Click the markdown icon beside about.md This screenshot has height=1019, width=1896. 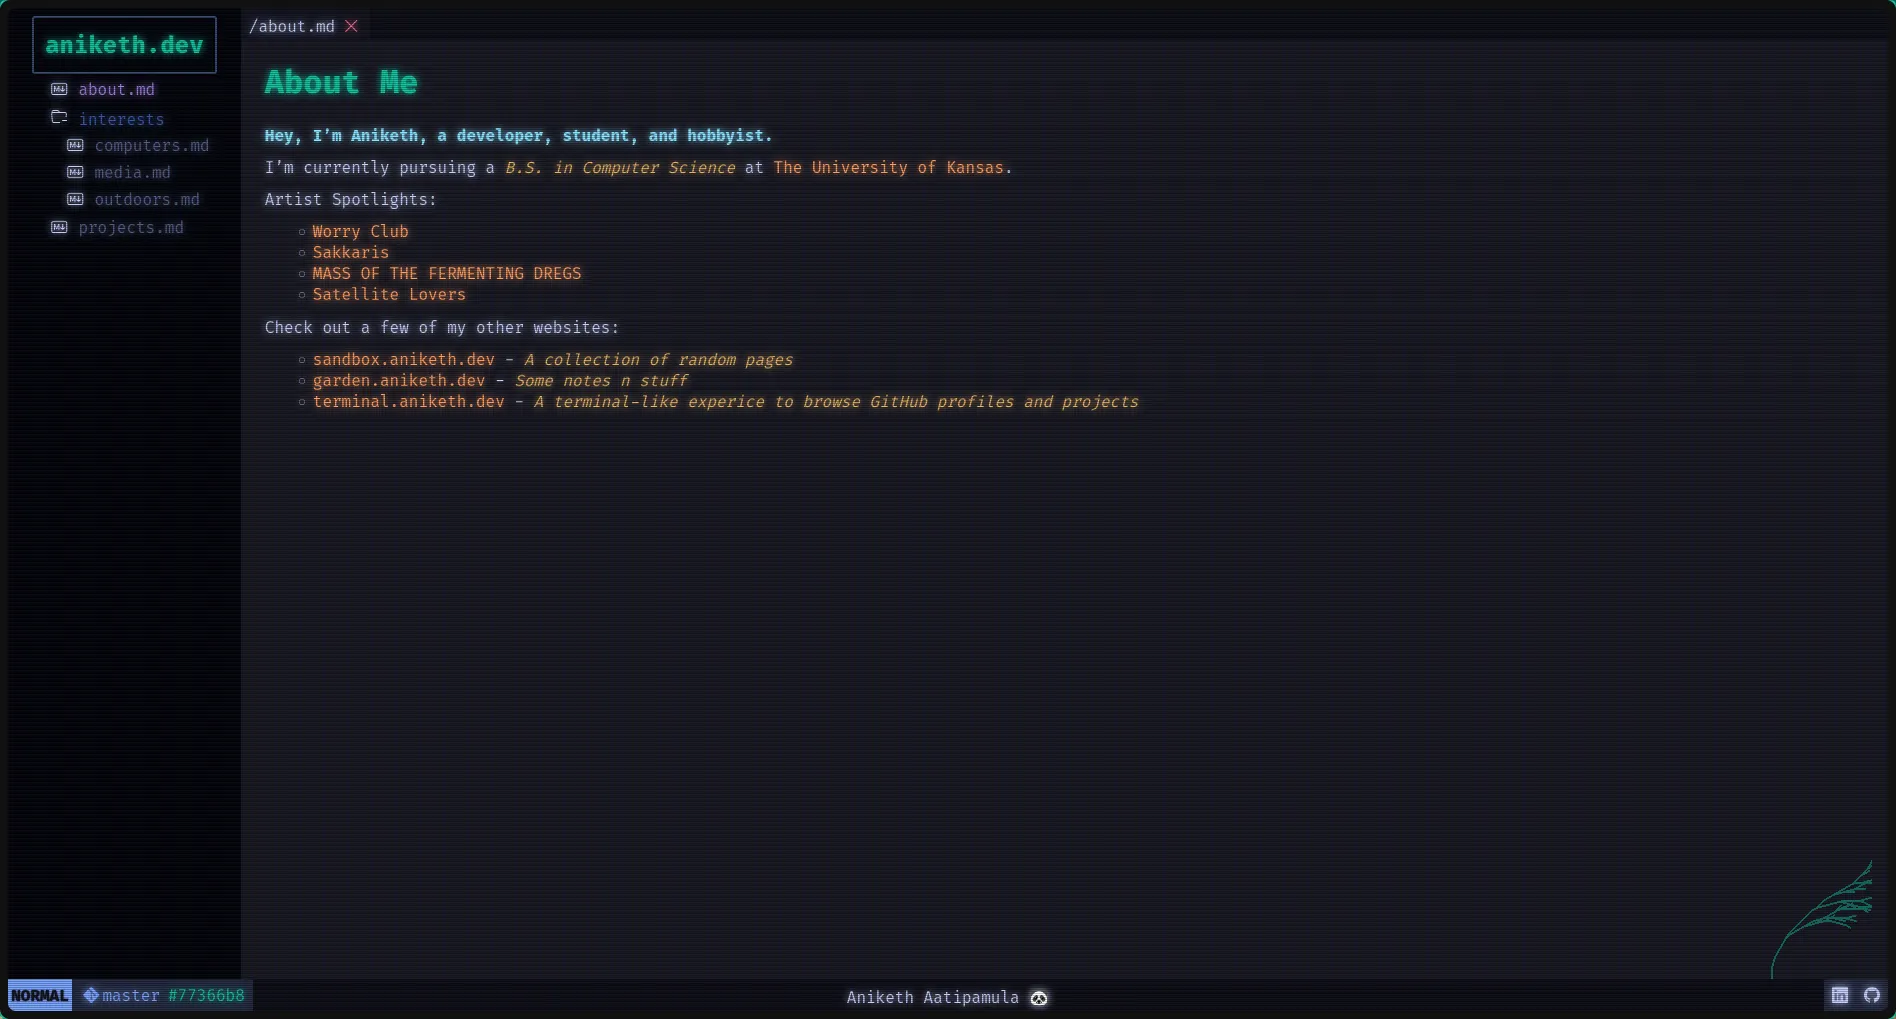pyautogui.click(x=59, y=89)
